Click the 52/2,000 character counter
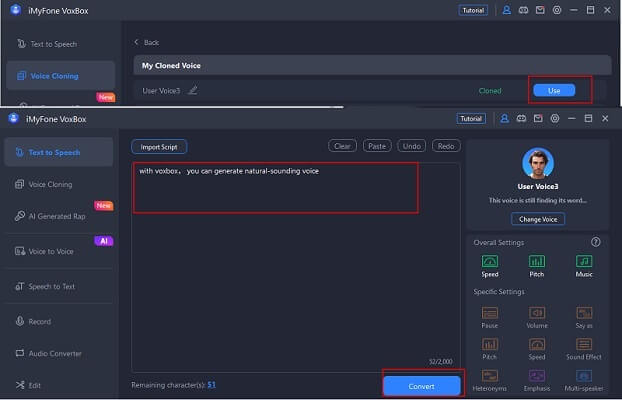 pos(441,362)
